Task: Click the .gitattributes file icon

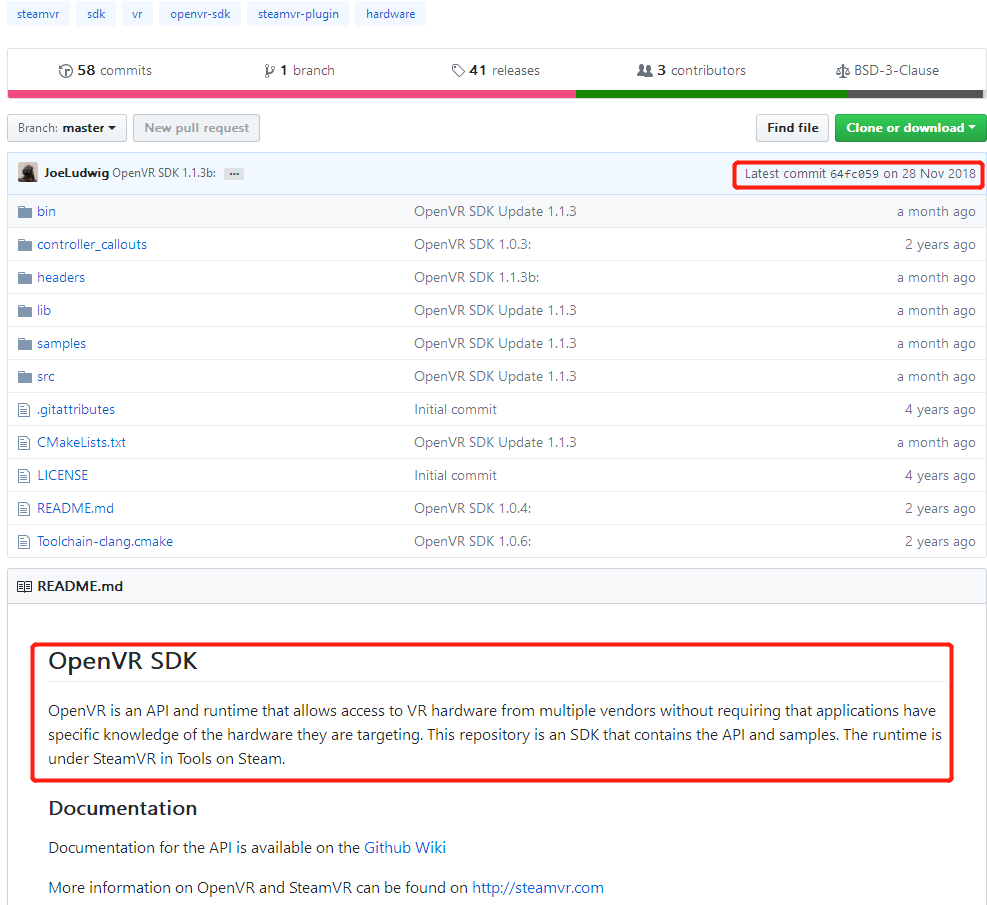Action: coord(24,410)
